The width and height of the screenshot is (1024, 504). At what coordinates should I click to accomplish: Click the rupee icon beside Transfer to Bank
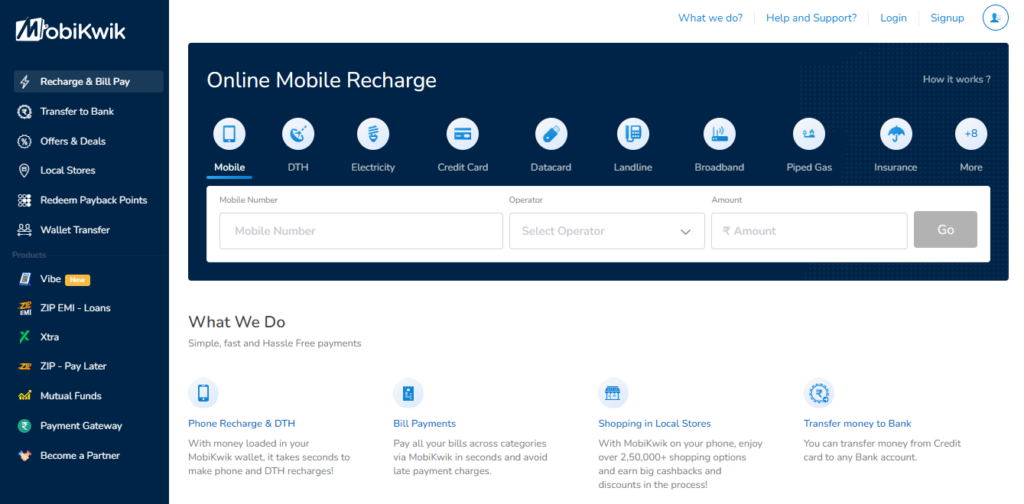[x=24, y=112]
